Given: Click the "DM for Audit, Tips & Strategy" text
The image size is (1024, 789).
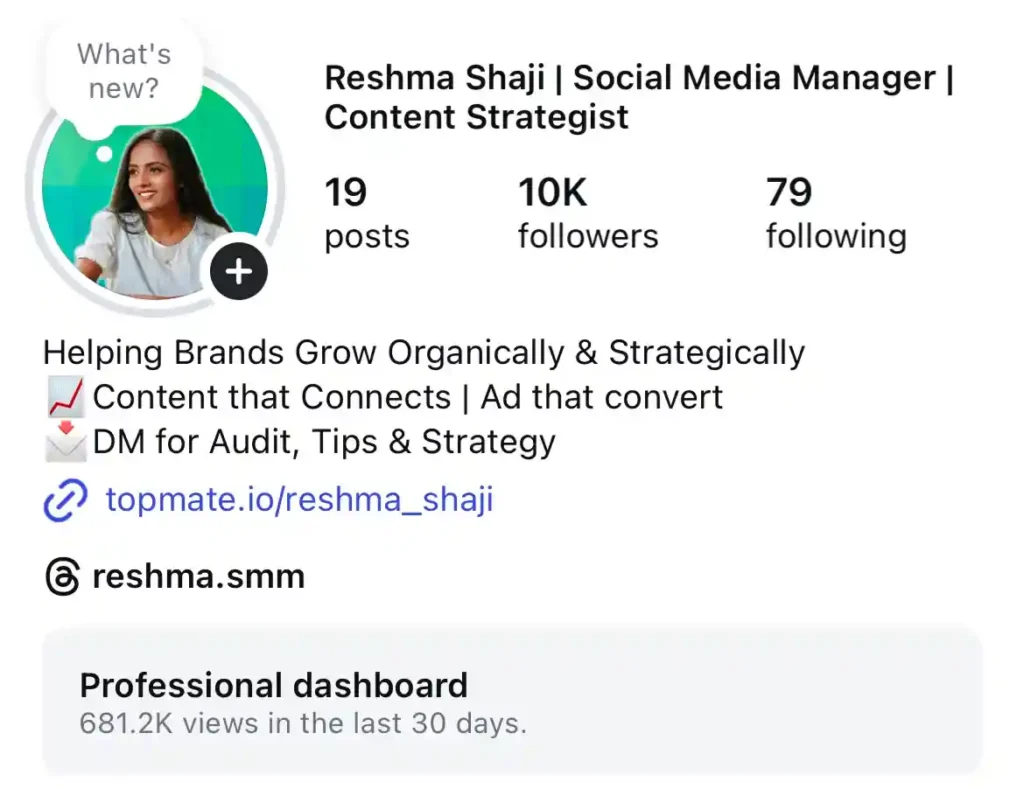Looking at the screenshot, I should tap(323, 441).
